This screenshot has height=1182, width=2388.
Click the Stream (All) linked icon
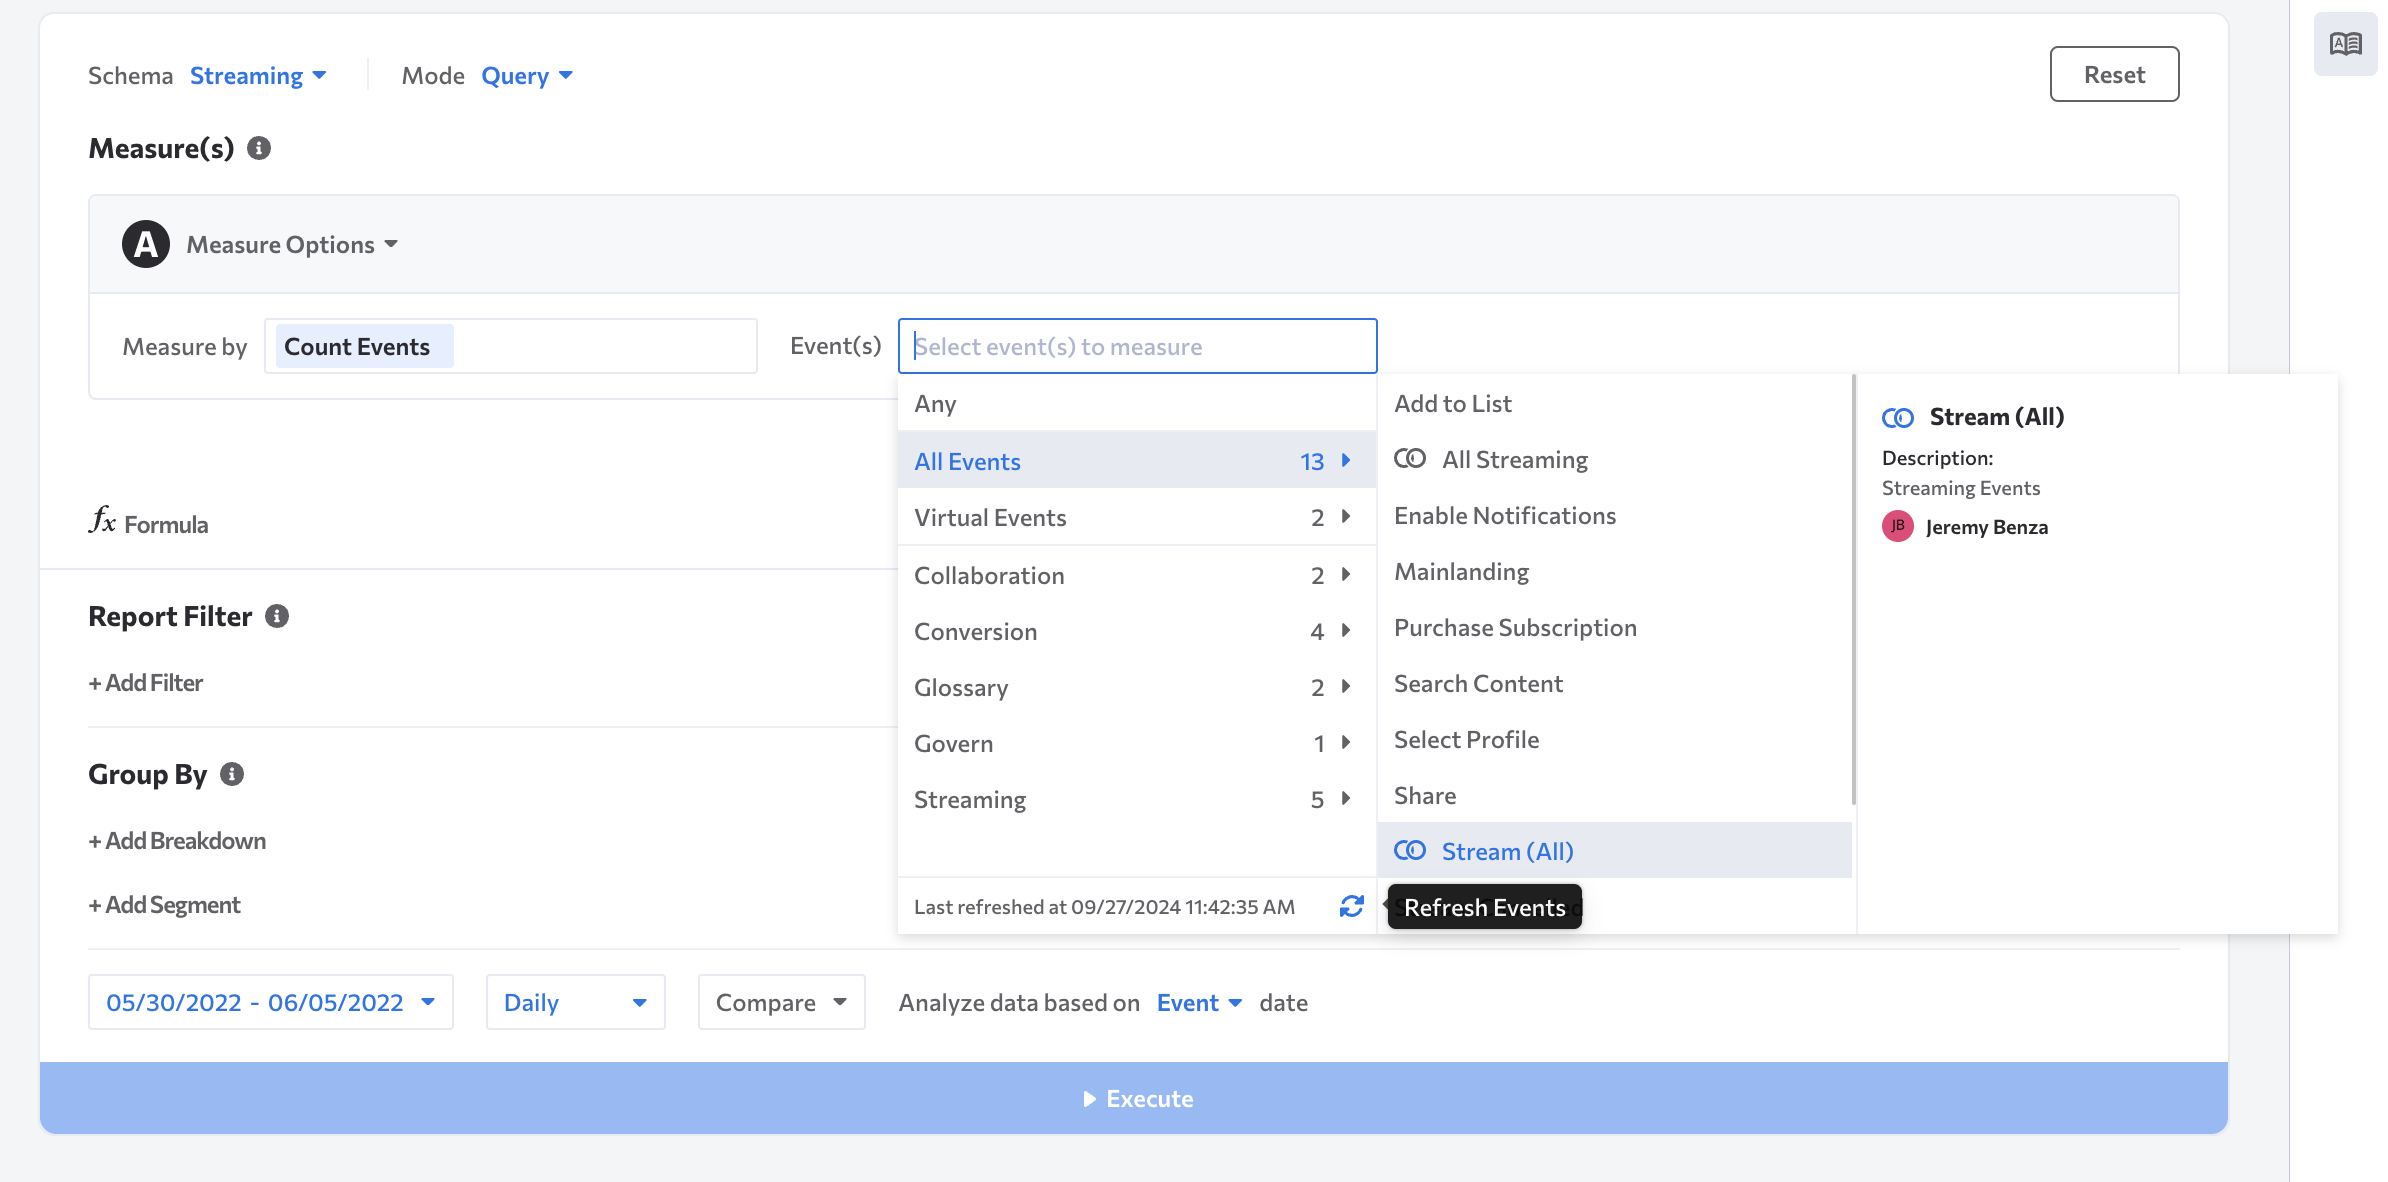[x=1410, y=850]
